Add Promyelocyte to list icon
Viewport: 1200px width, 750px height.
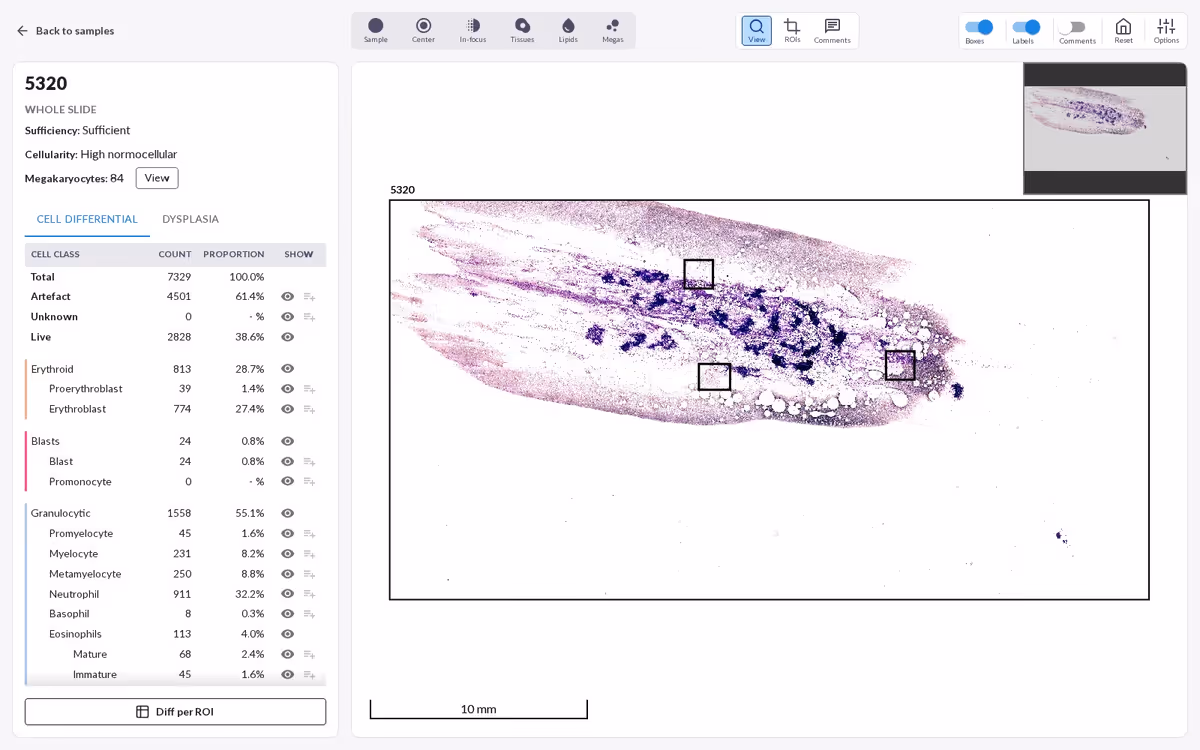point(310,534)
